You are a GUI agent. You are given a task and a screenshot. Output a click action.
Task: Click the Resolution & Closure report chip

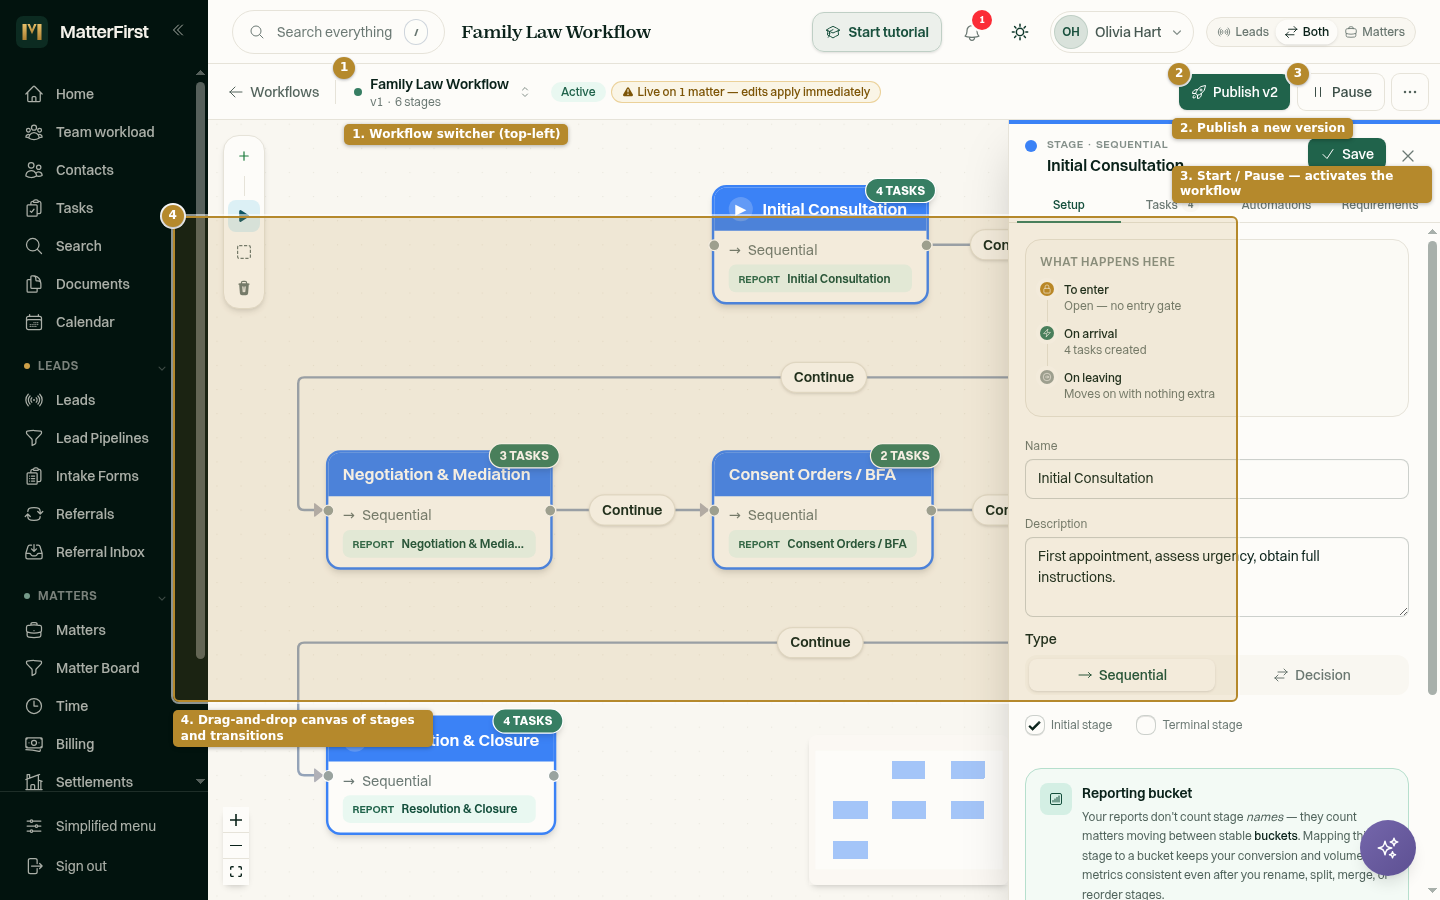[439, 809]
